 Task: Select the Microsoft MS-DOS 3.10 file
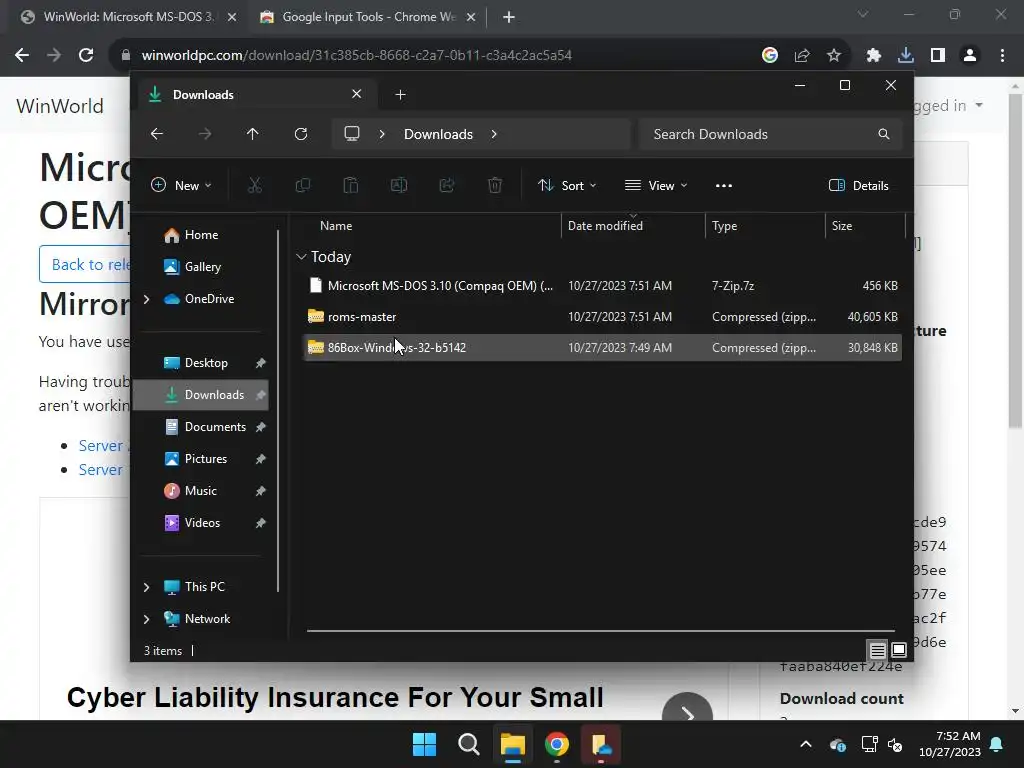click(x=602, y=285)
